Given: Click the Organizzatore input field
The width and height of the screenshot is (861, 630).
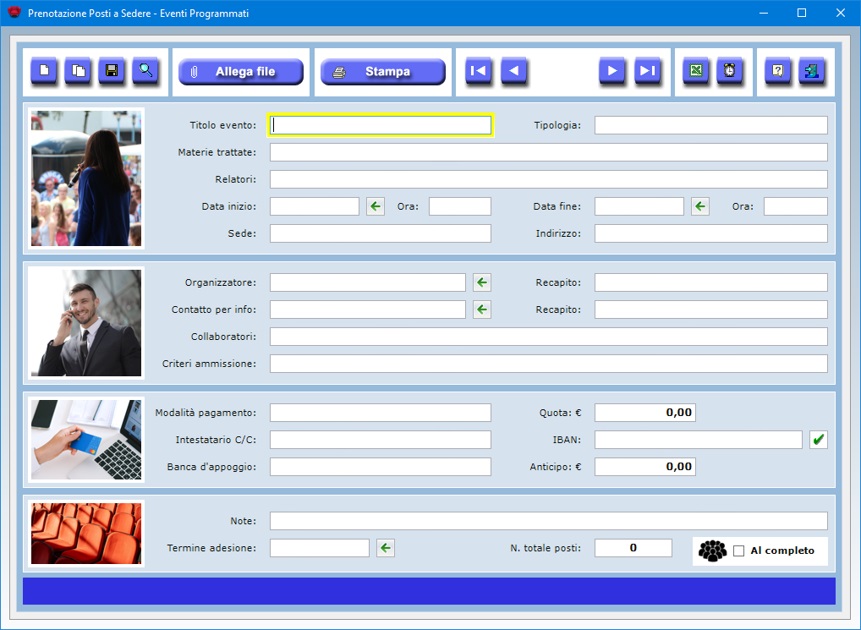Looking at the screenshot, I should point(368,282).
